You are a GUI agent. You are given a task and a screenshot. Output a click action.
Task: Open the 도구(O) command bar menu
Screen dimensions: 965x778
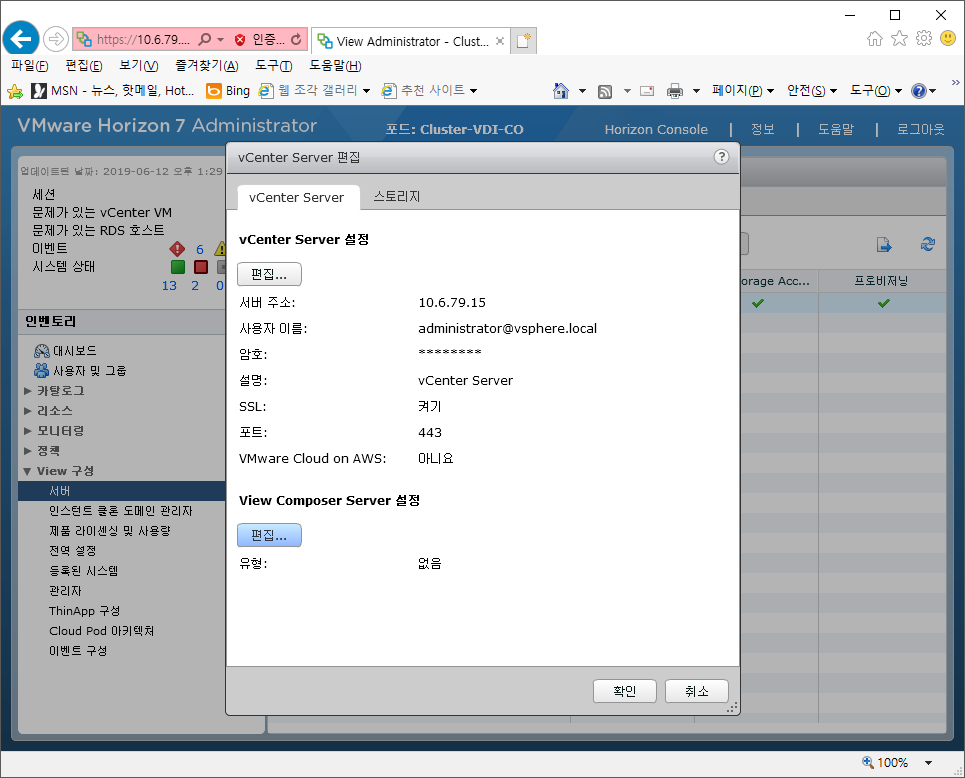pyautogui.click(x=875, y=90)
